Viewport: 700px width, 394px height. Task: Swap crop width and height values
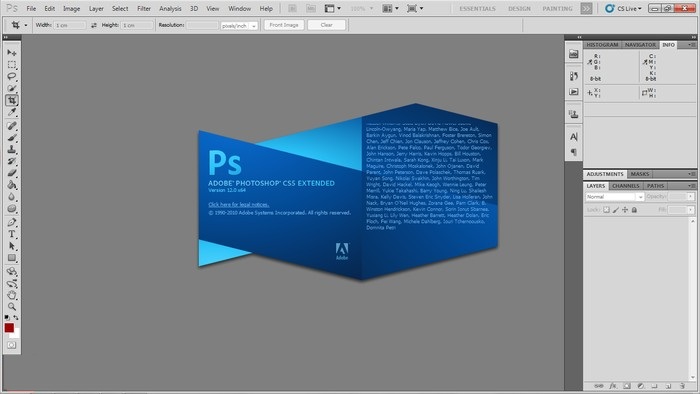tap(94, 25)
